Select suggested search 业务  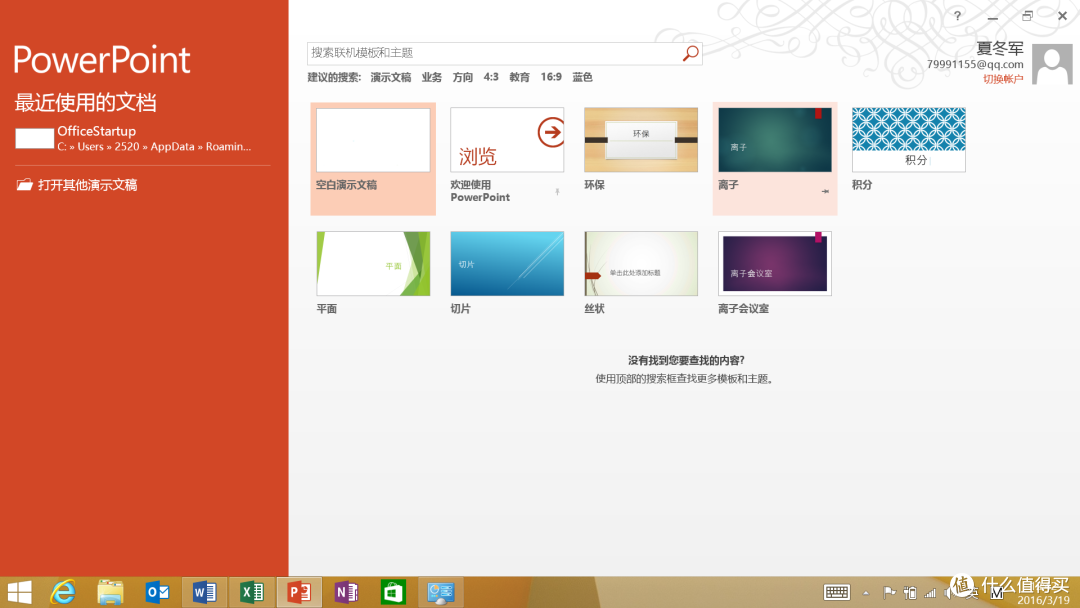(432, 77)
